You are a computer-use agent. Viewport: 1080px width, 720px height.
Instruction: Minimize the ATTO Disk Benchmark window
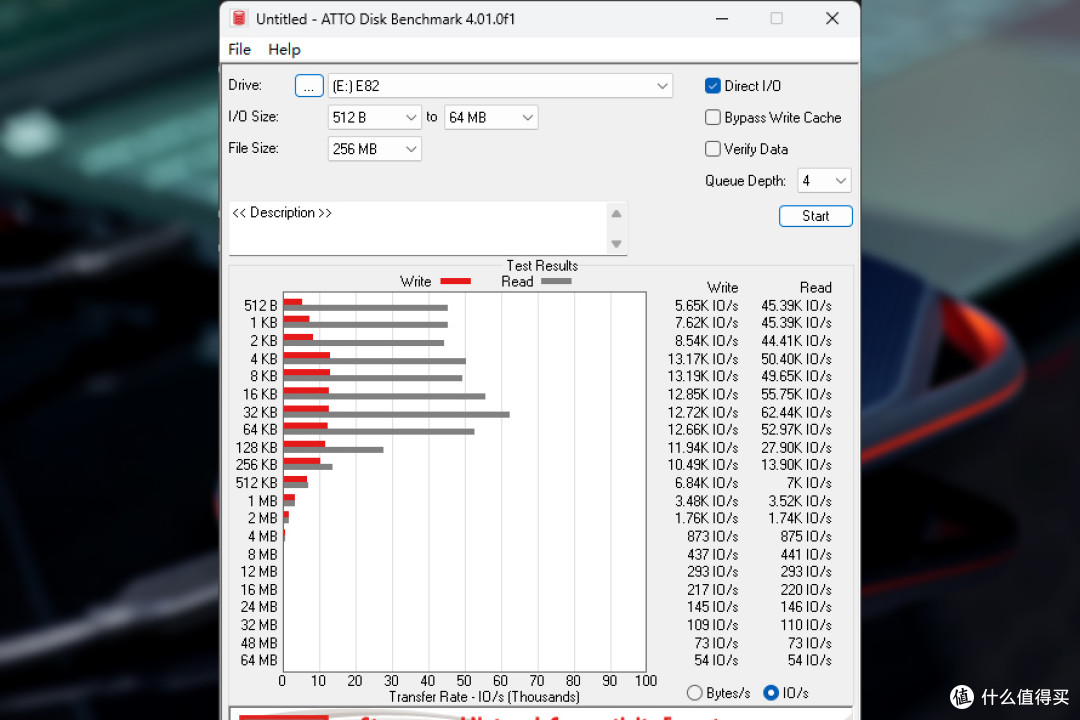(722, 19)
